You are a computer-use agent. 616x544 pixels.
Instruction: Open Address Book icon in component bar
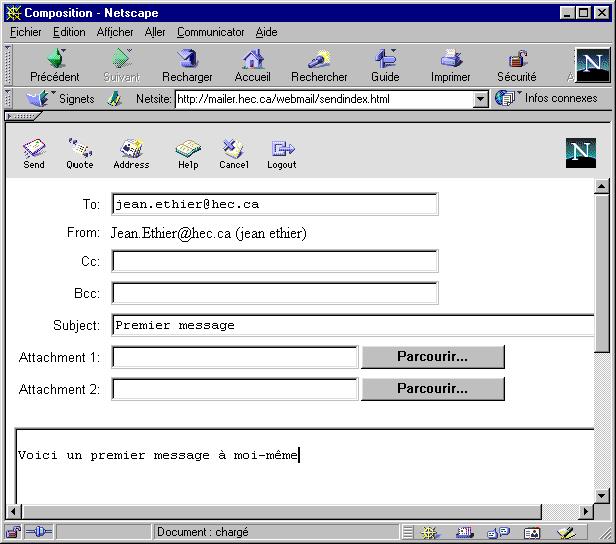(x=532, y=533)
